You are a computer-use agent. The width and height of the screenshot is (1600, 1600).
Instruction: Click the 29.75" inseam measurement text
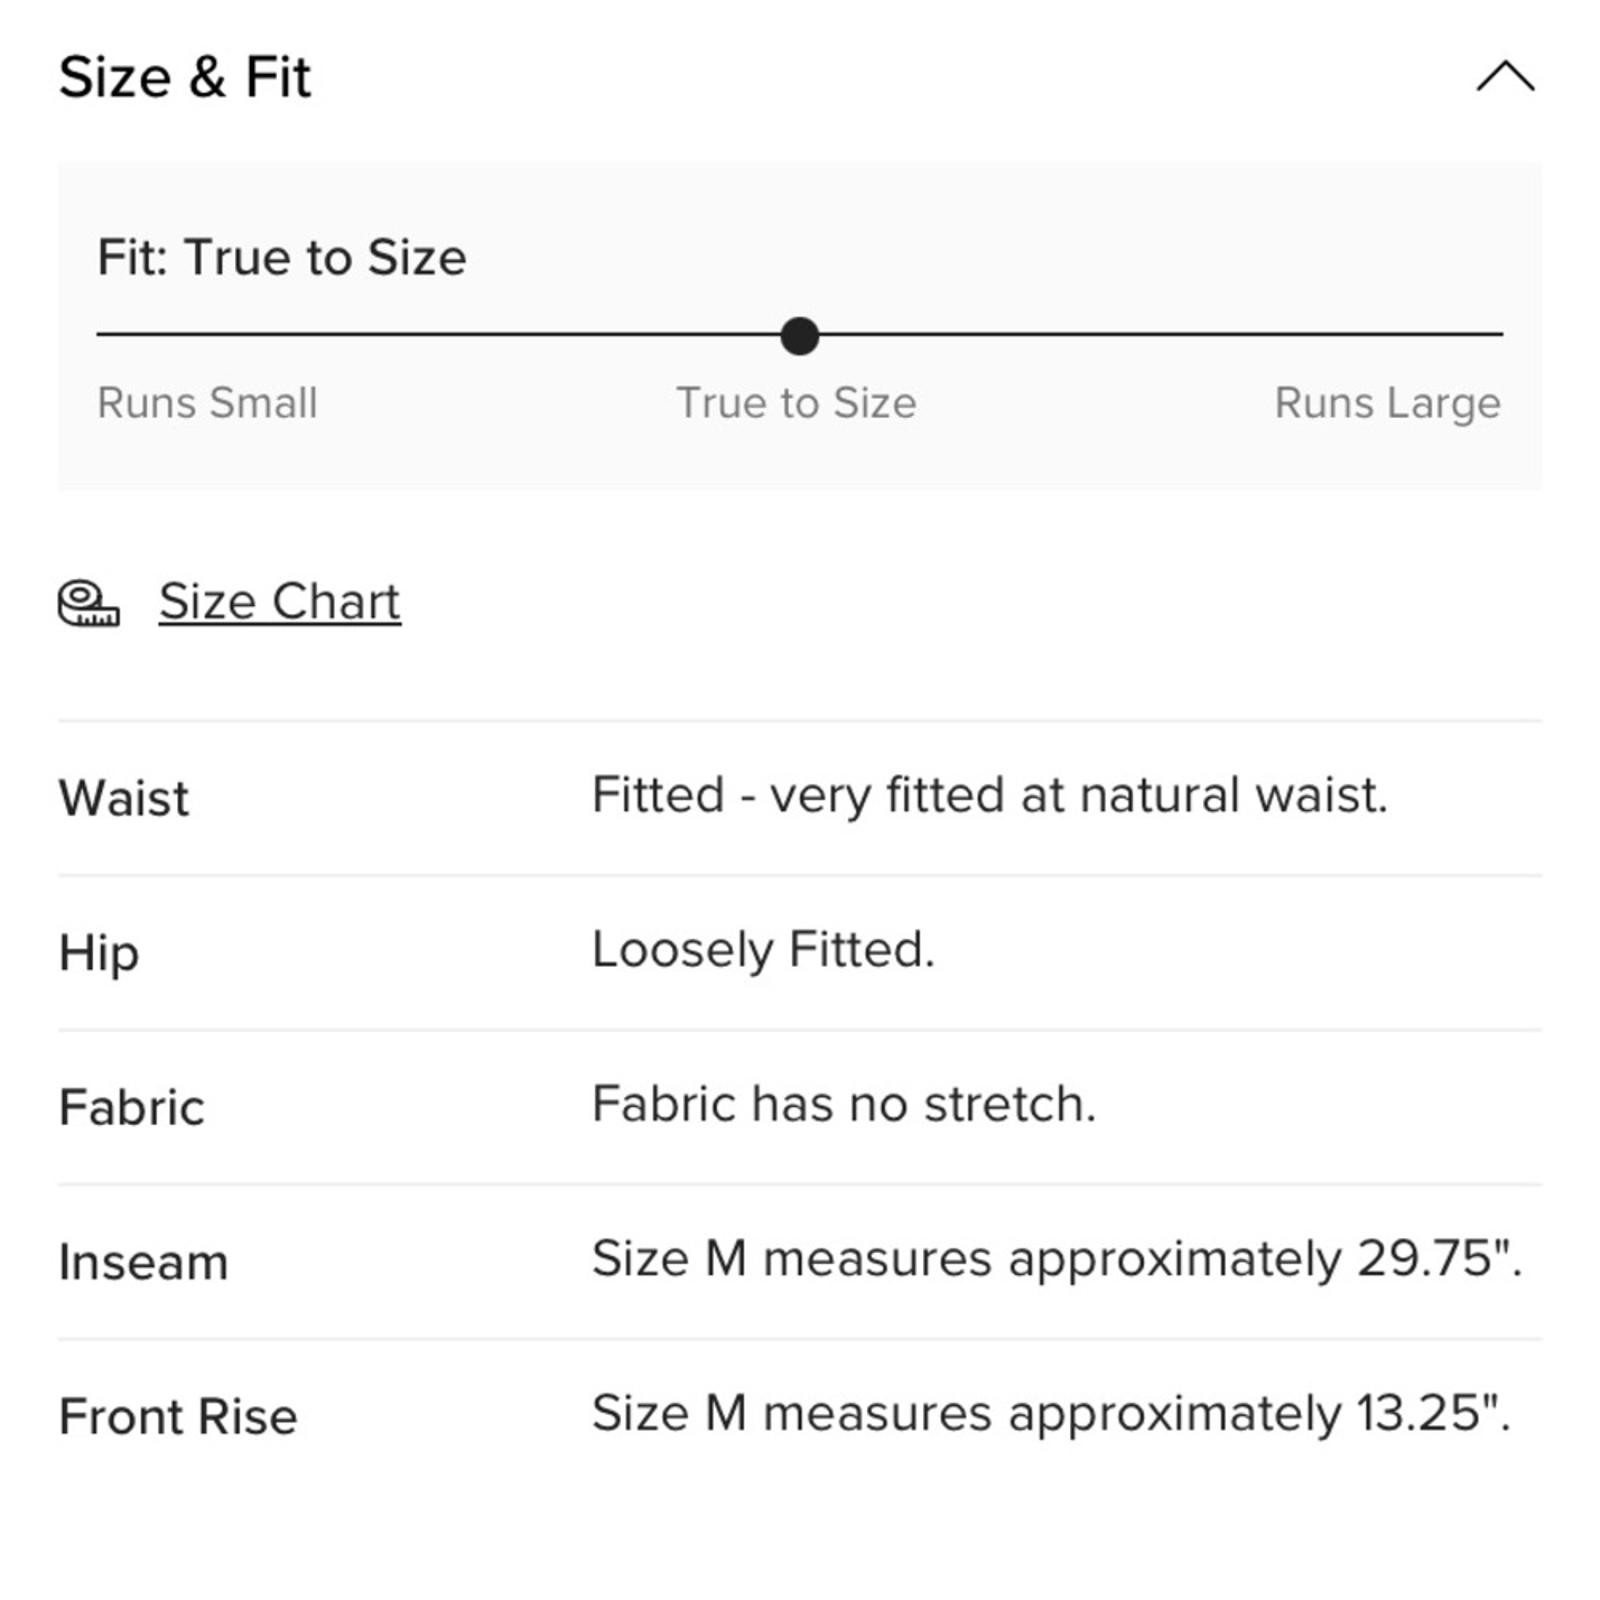(1056, 1258)
